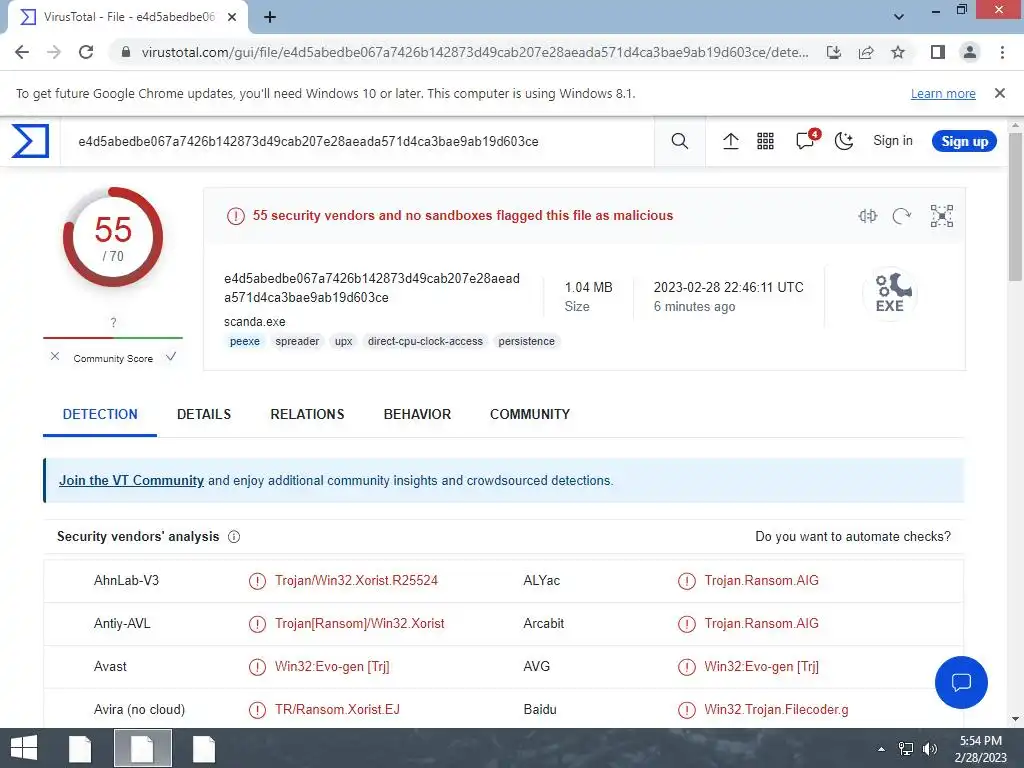Viewport: 1024px width, 768px height.
Task: Click the VirusTotal logo icon
Action: (30, 141)
